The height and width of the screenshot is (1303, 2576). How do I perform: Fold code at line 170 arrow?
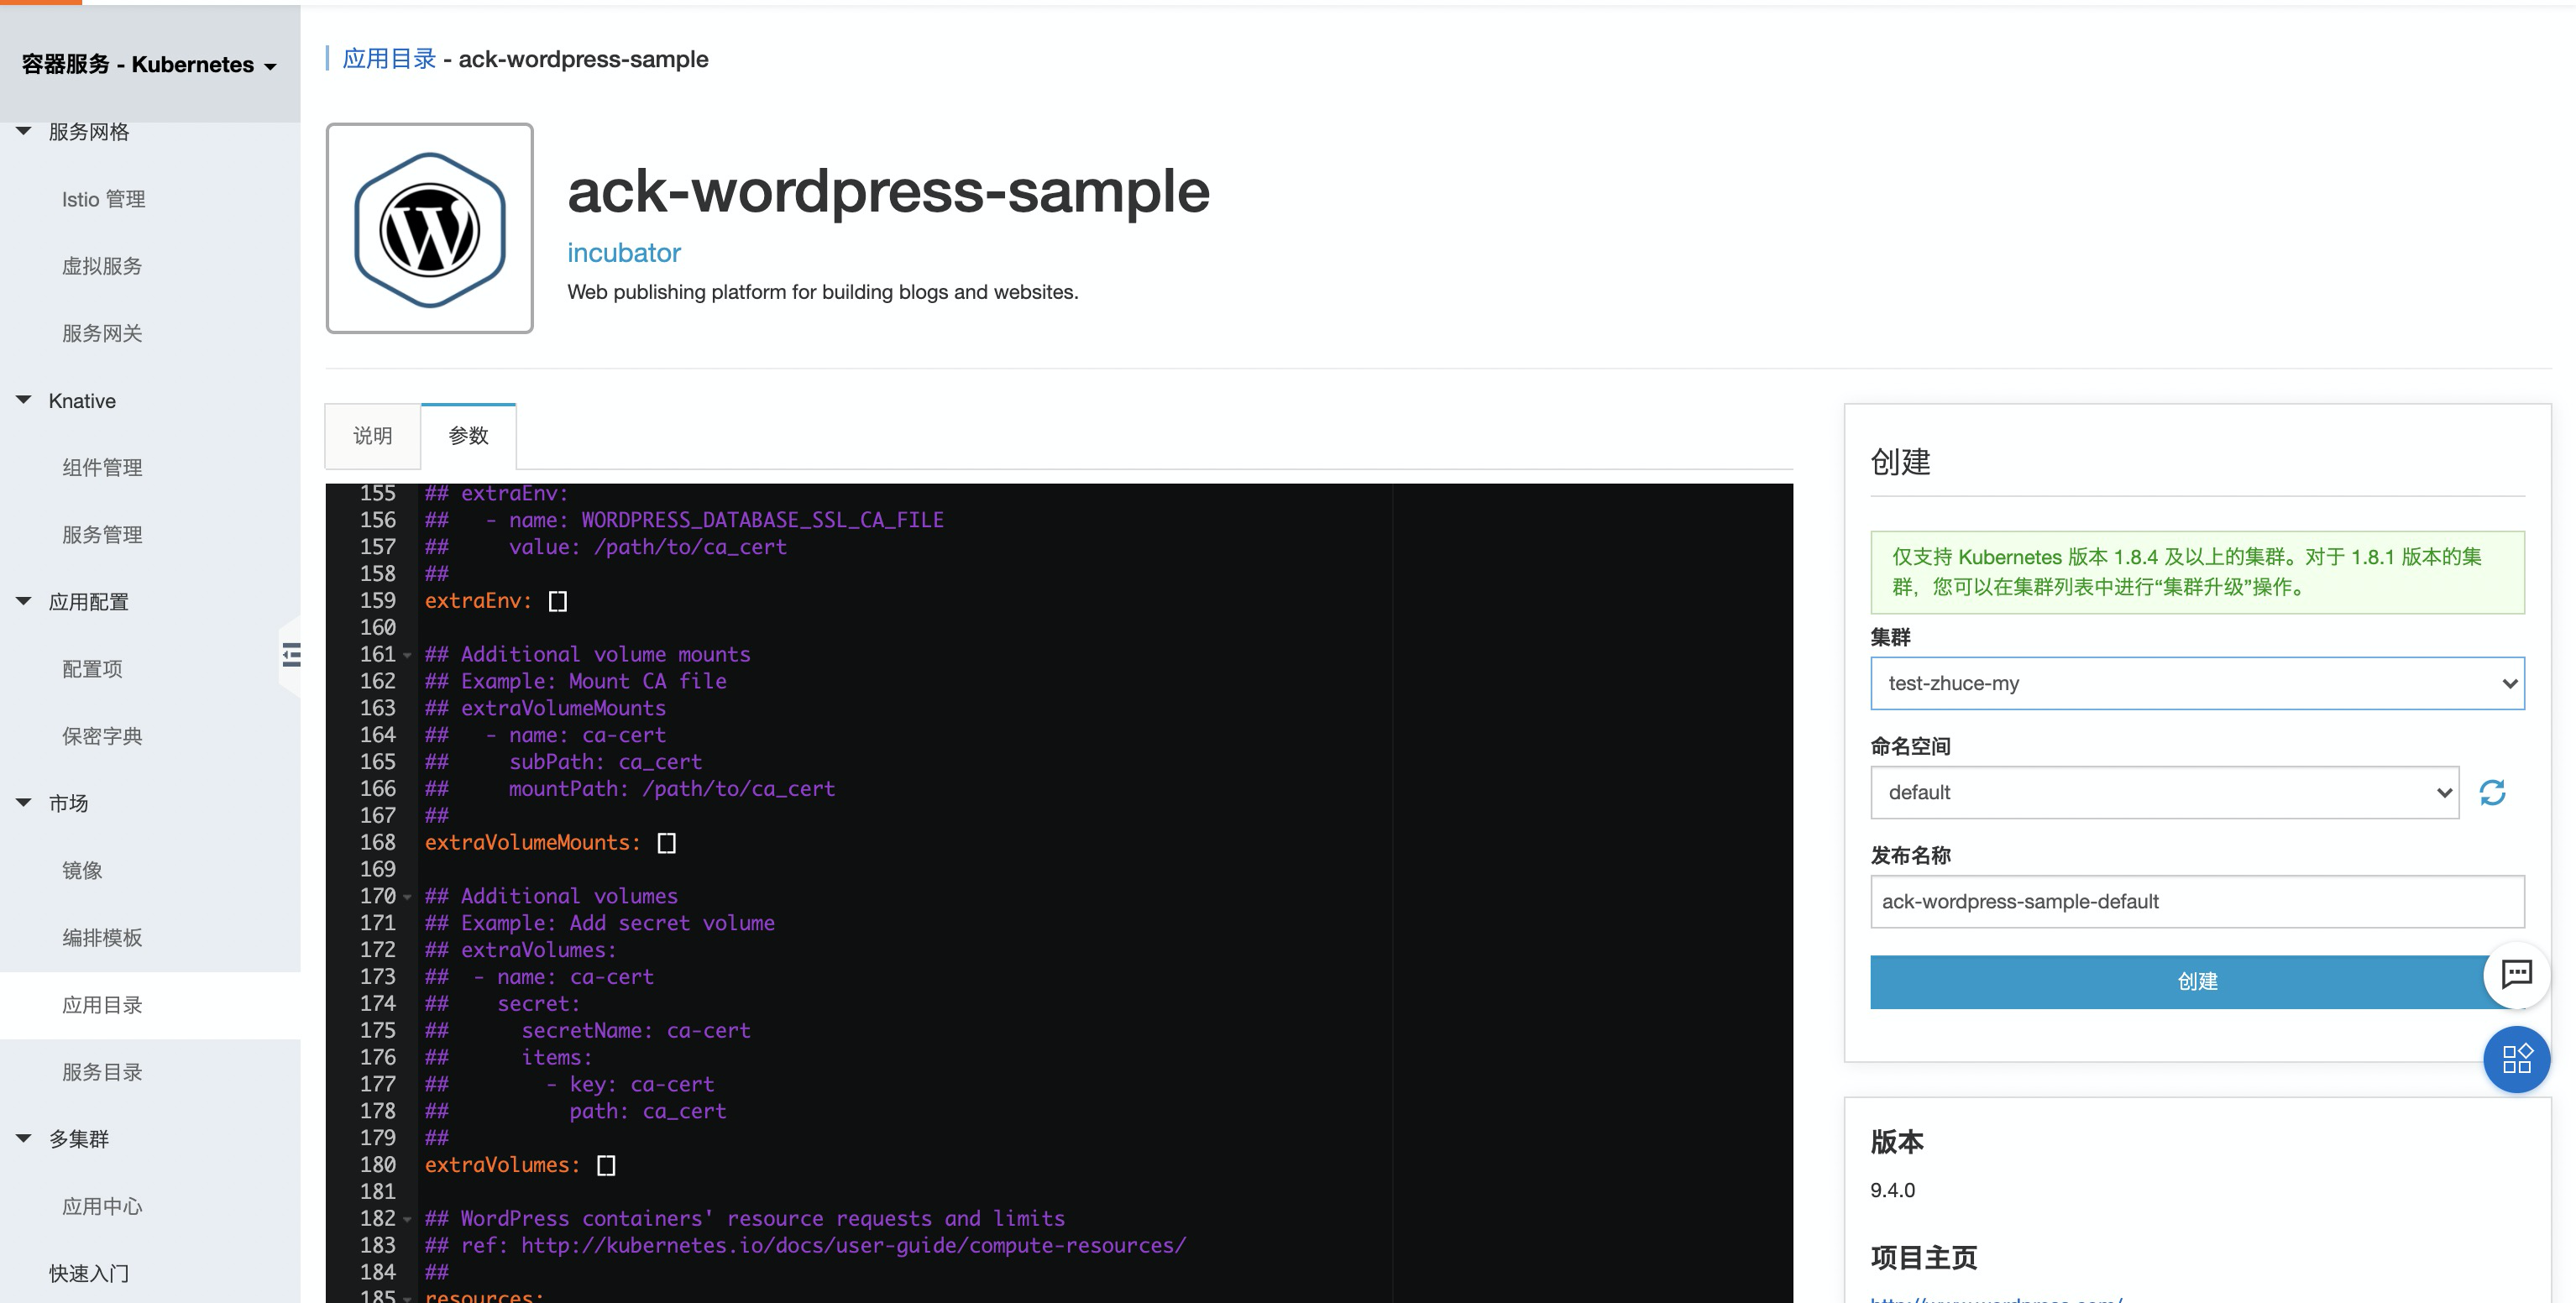click(x=407, y=898)
